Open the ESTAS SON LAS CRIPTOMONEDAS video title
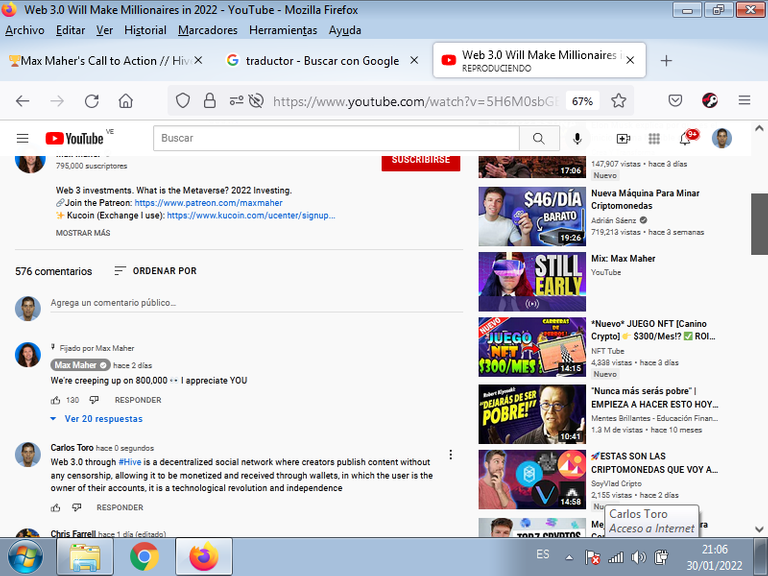 pyautogui.click(x=654, y=463)
